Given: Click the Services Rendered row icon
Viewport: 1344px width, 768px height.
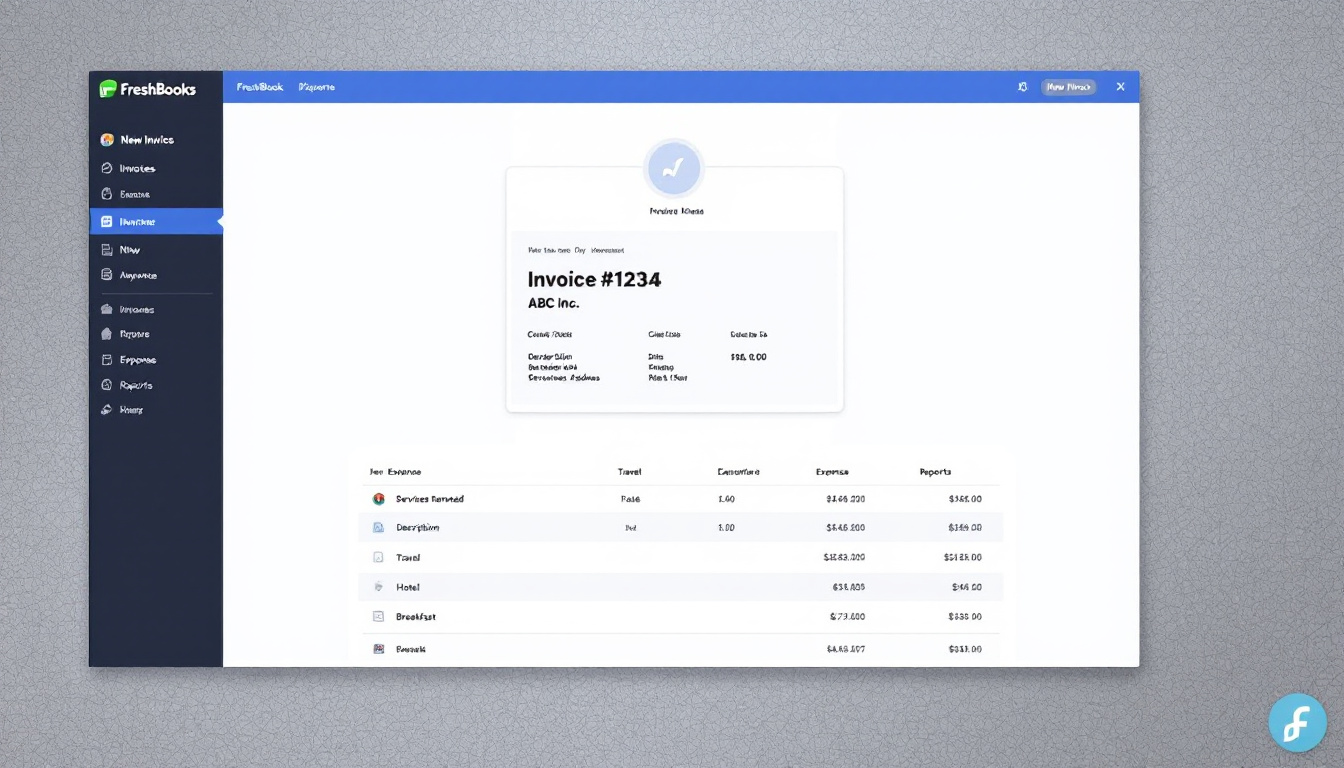Looking at the screenshot, I should 379,498.
